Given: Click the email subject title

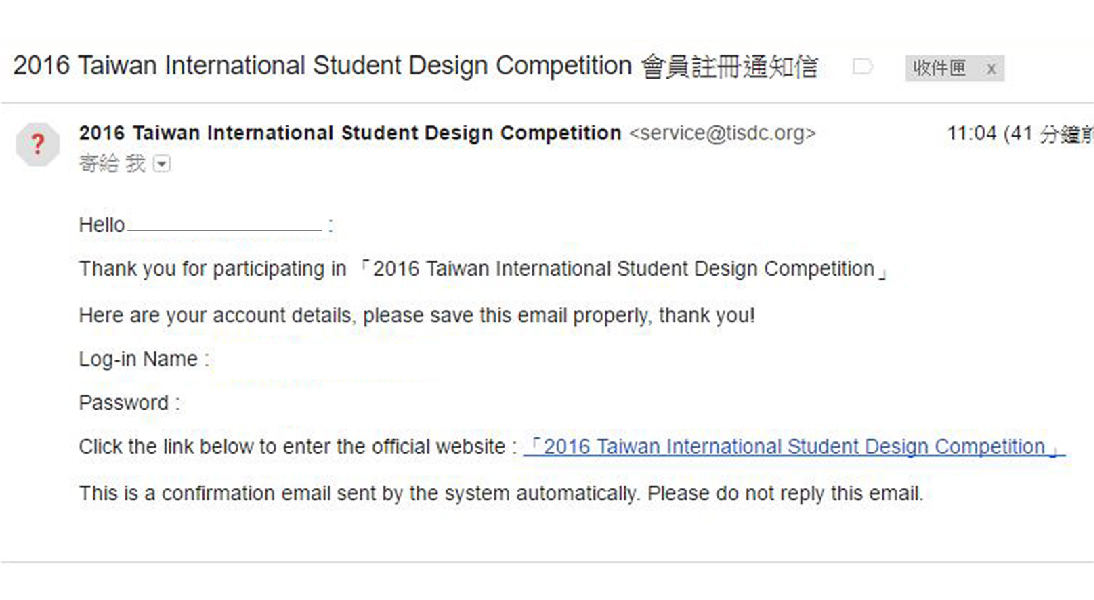Looking at the screenshot, I should (x=322, y=66).
